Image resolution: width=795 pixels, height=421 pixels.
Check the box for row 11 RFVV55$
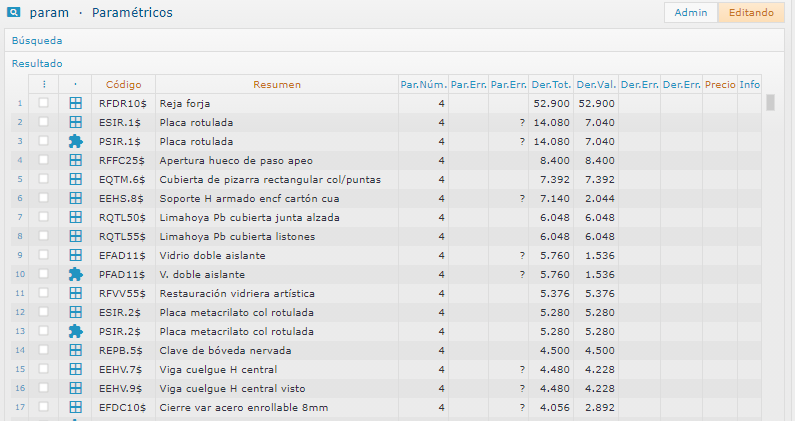43,293
